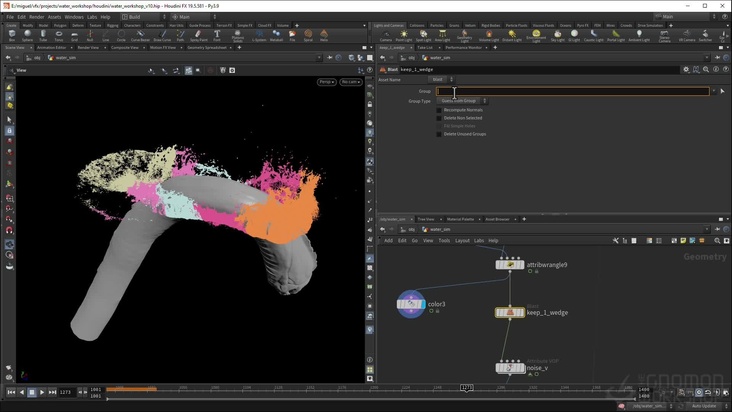Open the Group Type dropdown
This screenshot has width=732, height=412.
click(461, 101)
